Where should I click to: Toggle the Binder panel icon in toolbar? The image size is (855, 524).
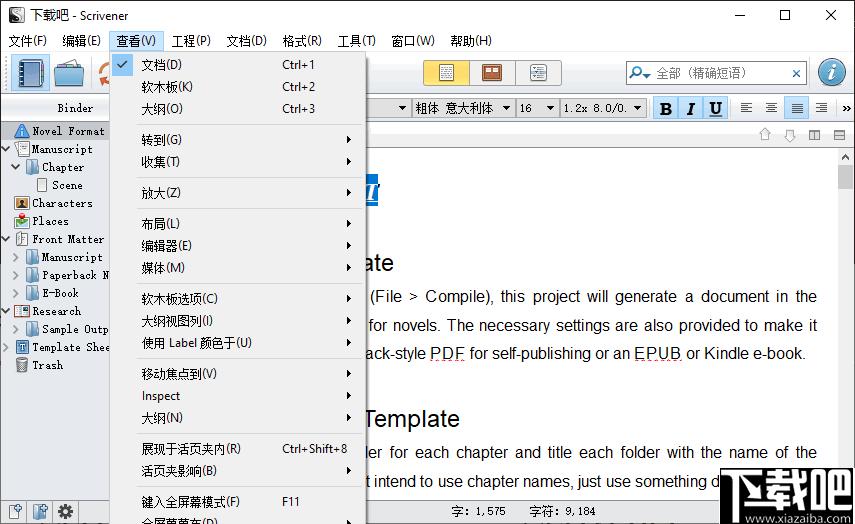pos(30,73)
